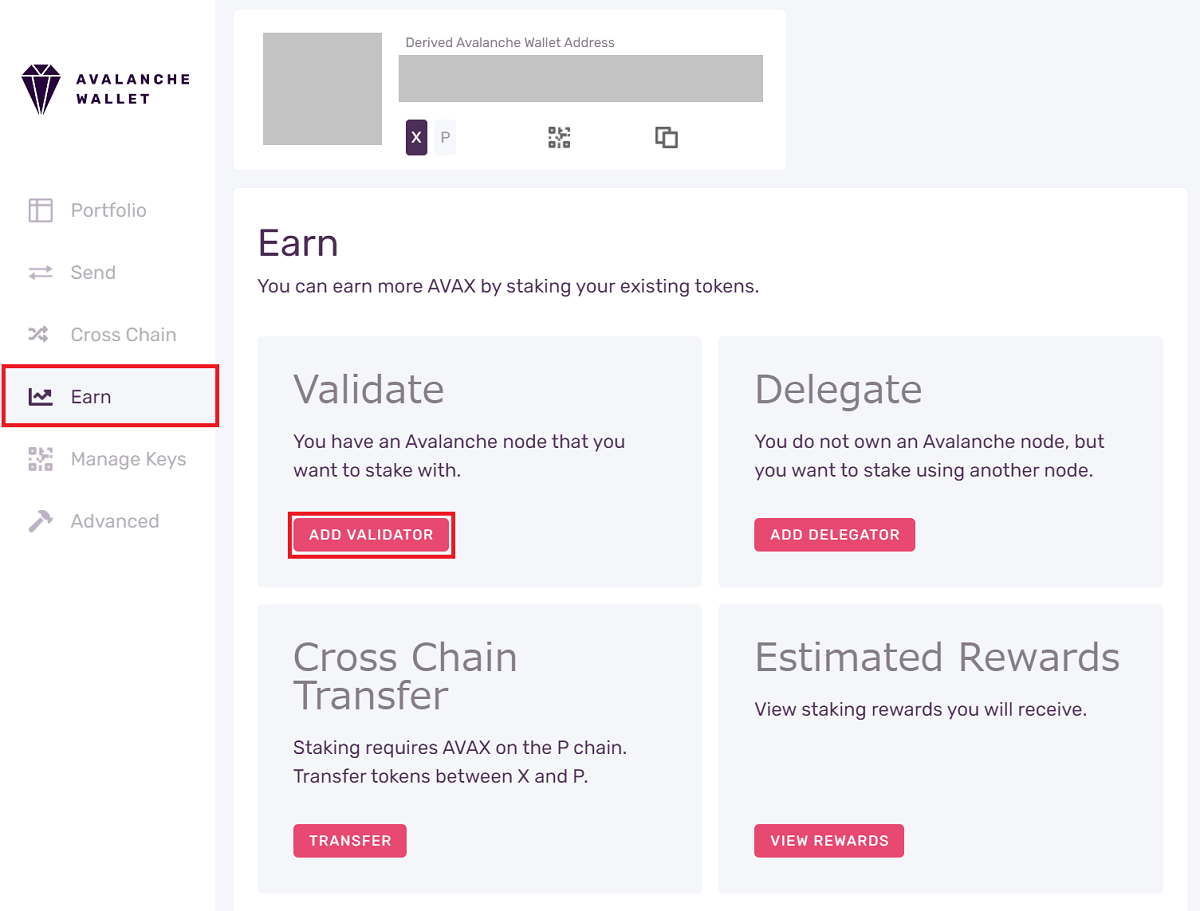Click the derived wallet address field

coord(581,78)
